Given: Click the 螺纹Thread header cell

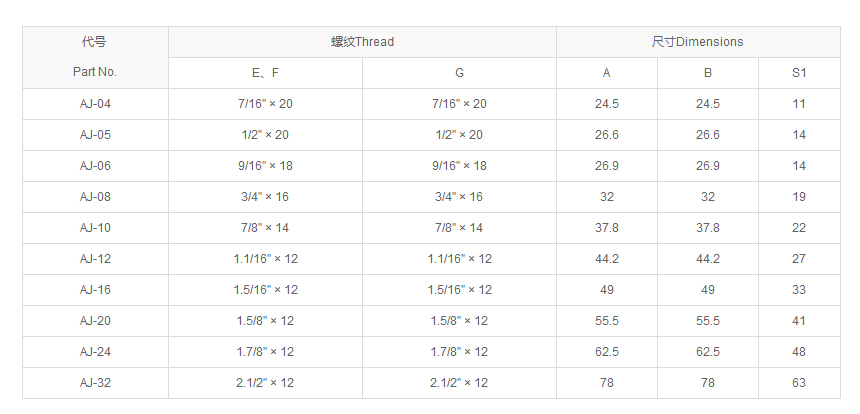Looking at the screenshot, I should 362,42.
